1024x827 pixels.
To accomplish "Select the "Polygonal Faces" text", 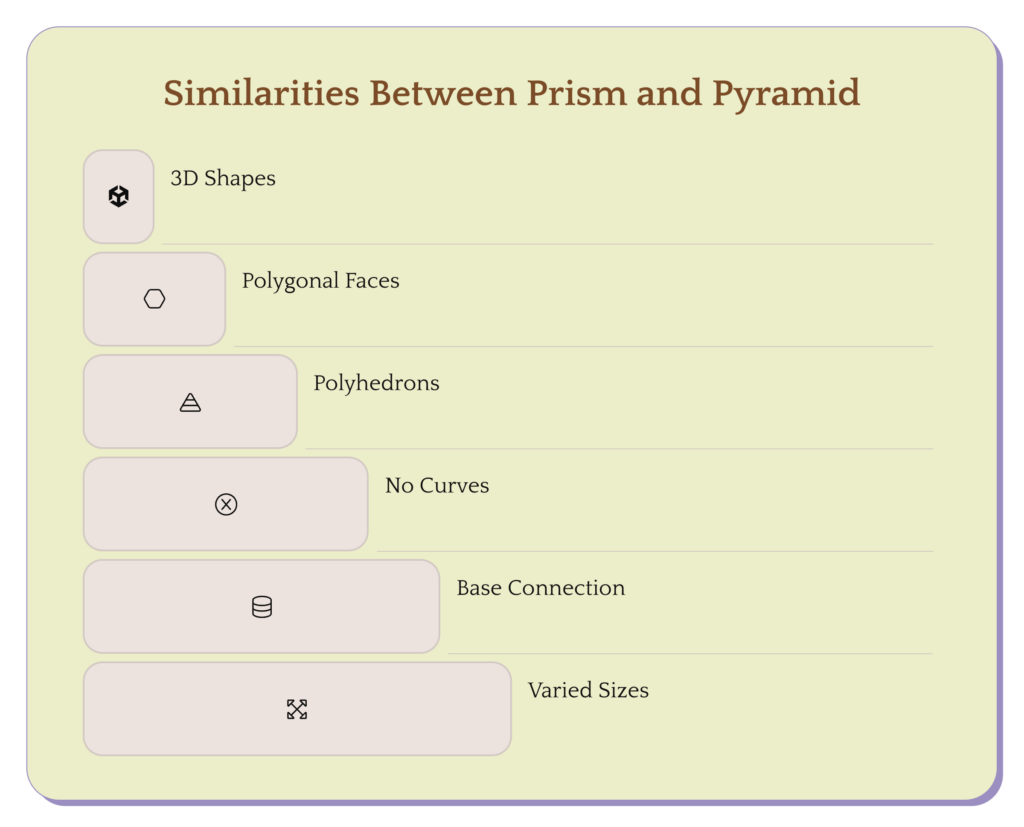I will (x=320, y=281).
